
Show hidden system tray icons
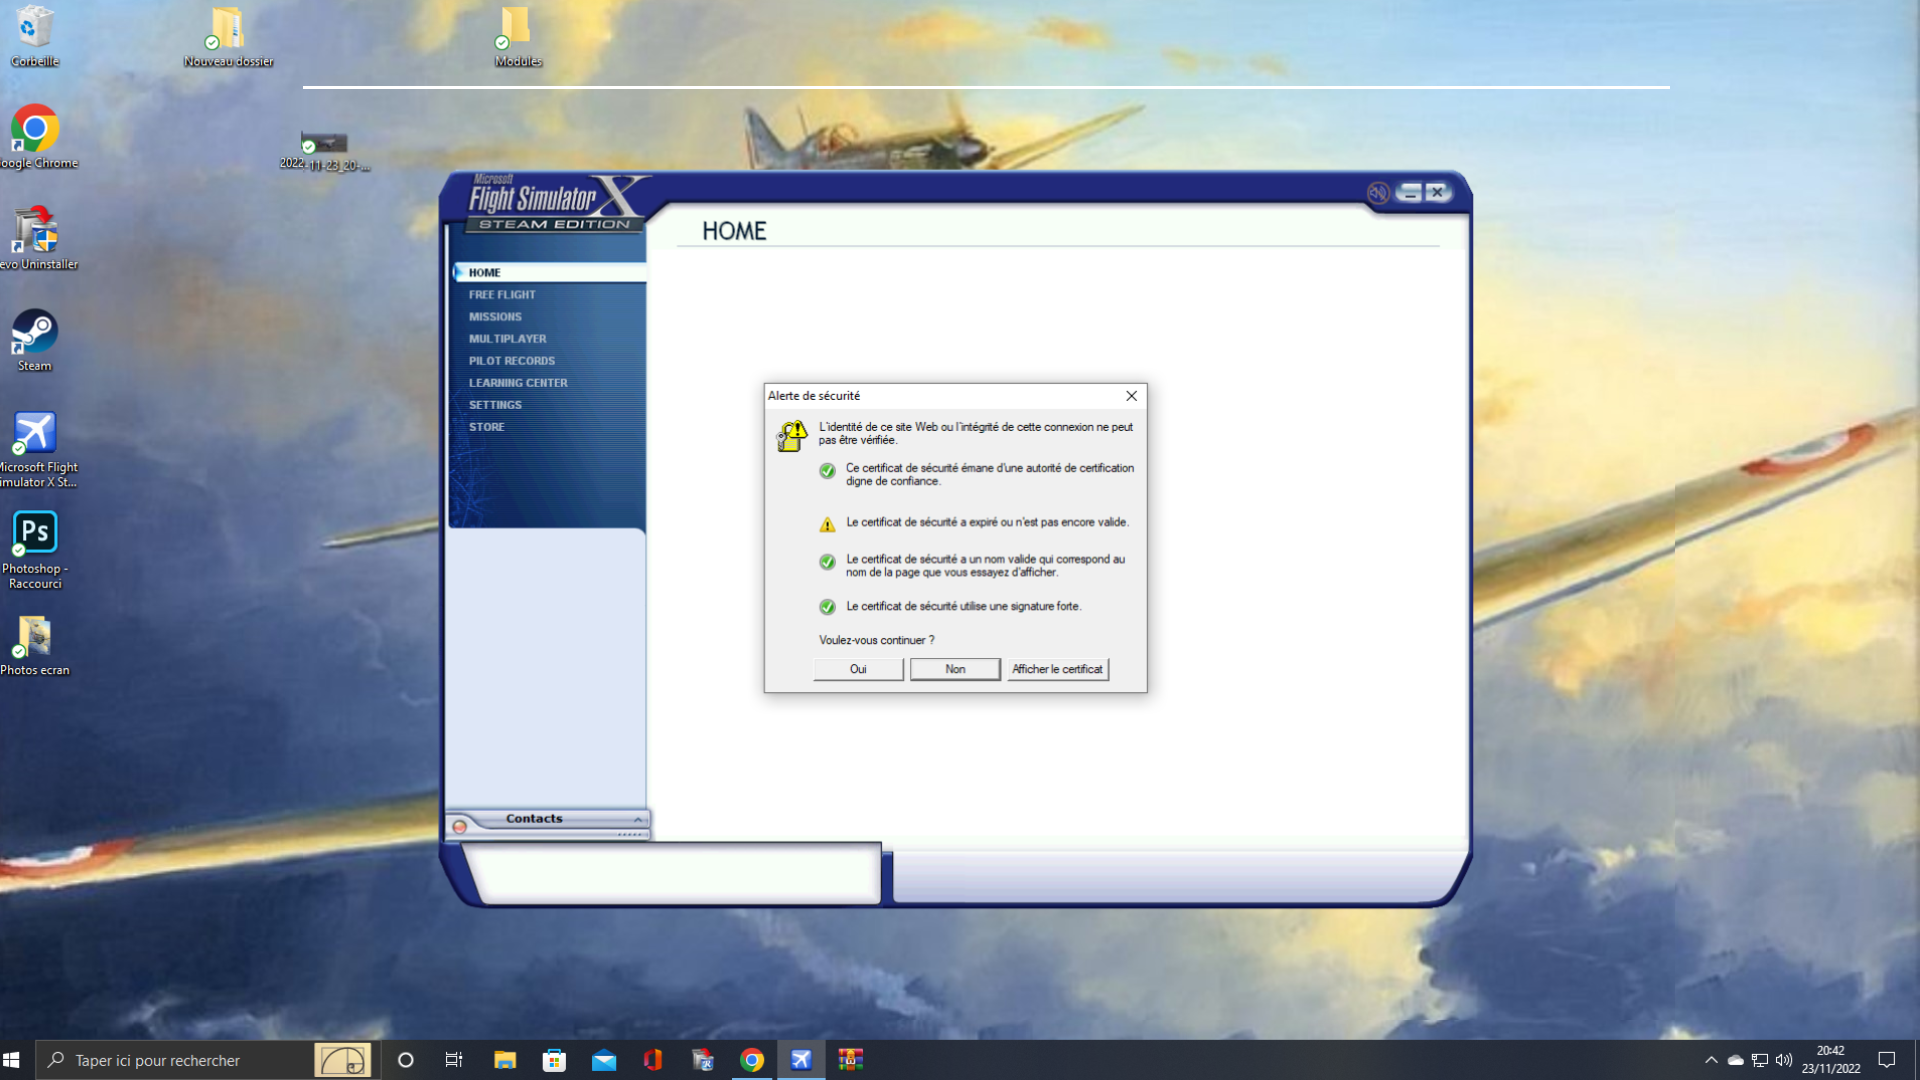[1711, 1060]
